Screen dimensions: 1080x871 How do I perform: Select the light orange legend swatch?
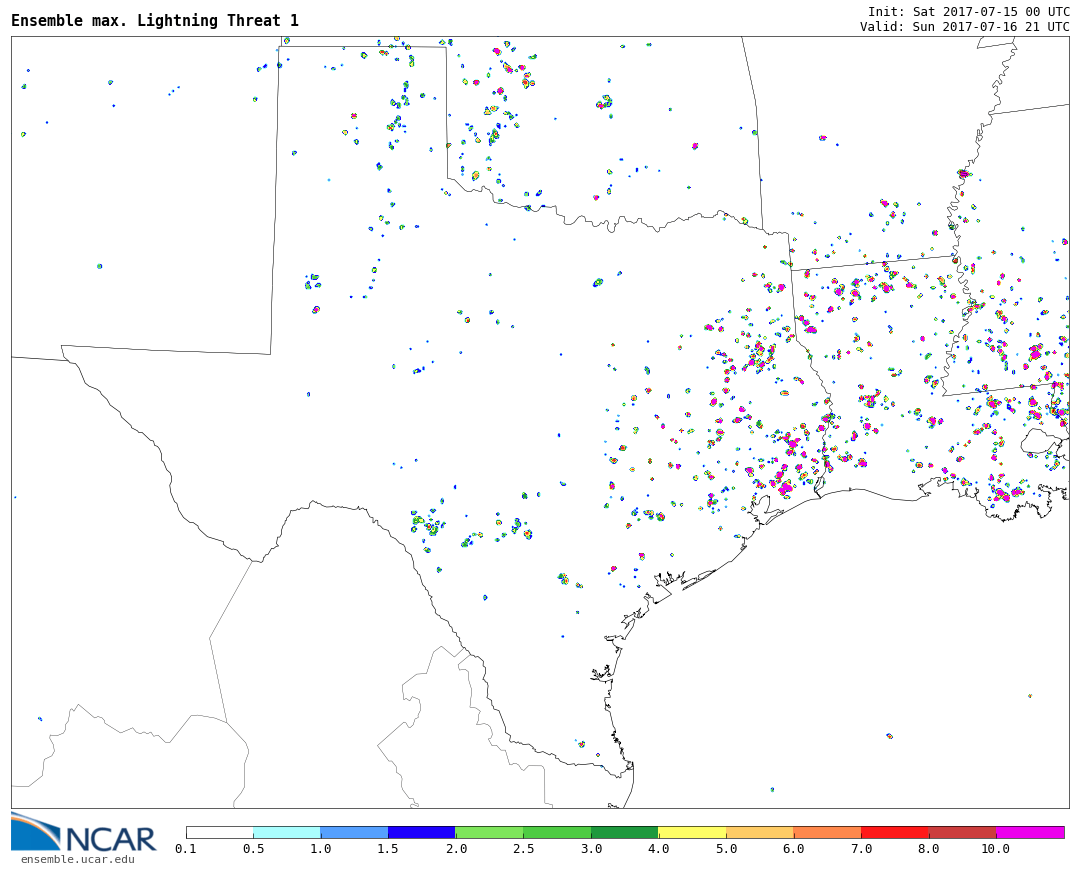pos(760,832)
